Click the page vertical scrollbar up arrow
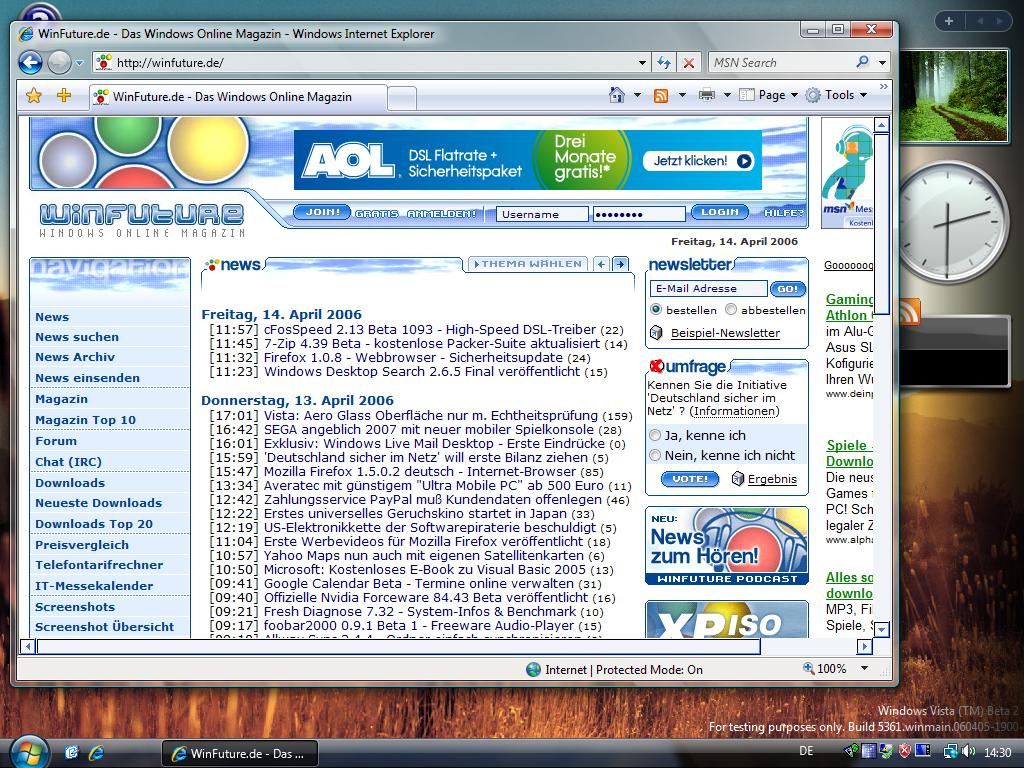 click(882, 125)
